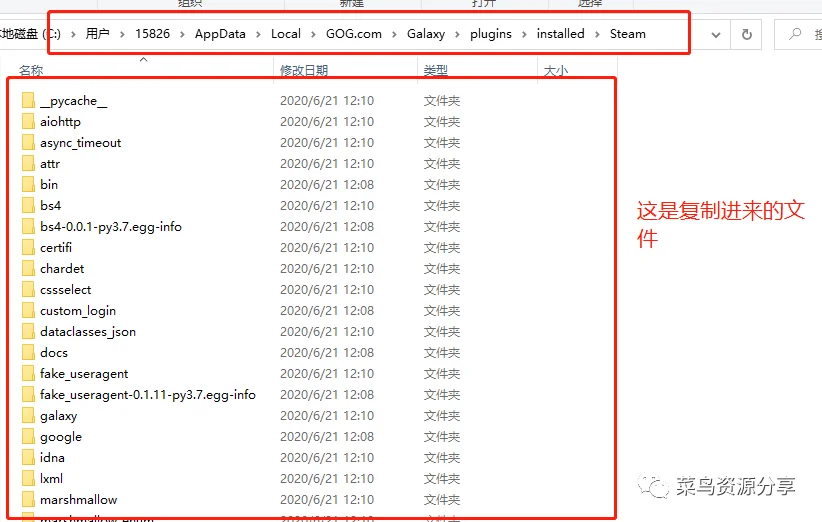Viewport: 822px width, 522px height.
Task: Click the custom_login folder icon
Action: pyautogui.click(x=28, y=310)
